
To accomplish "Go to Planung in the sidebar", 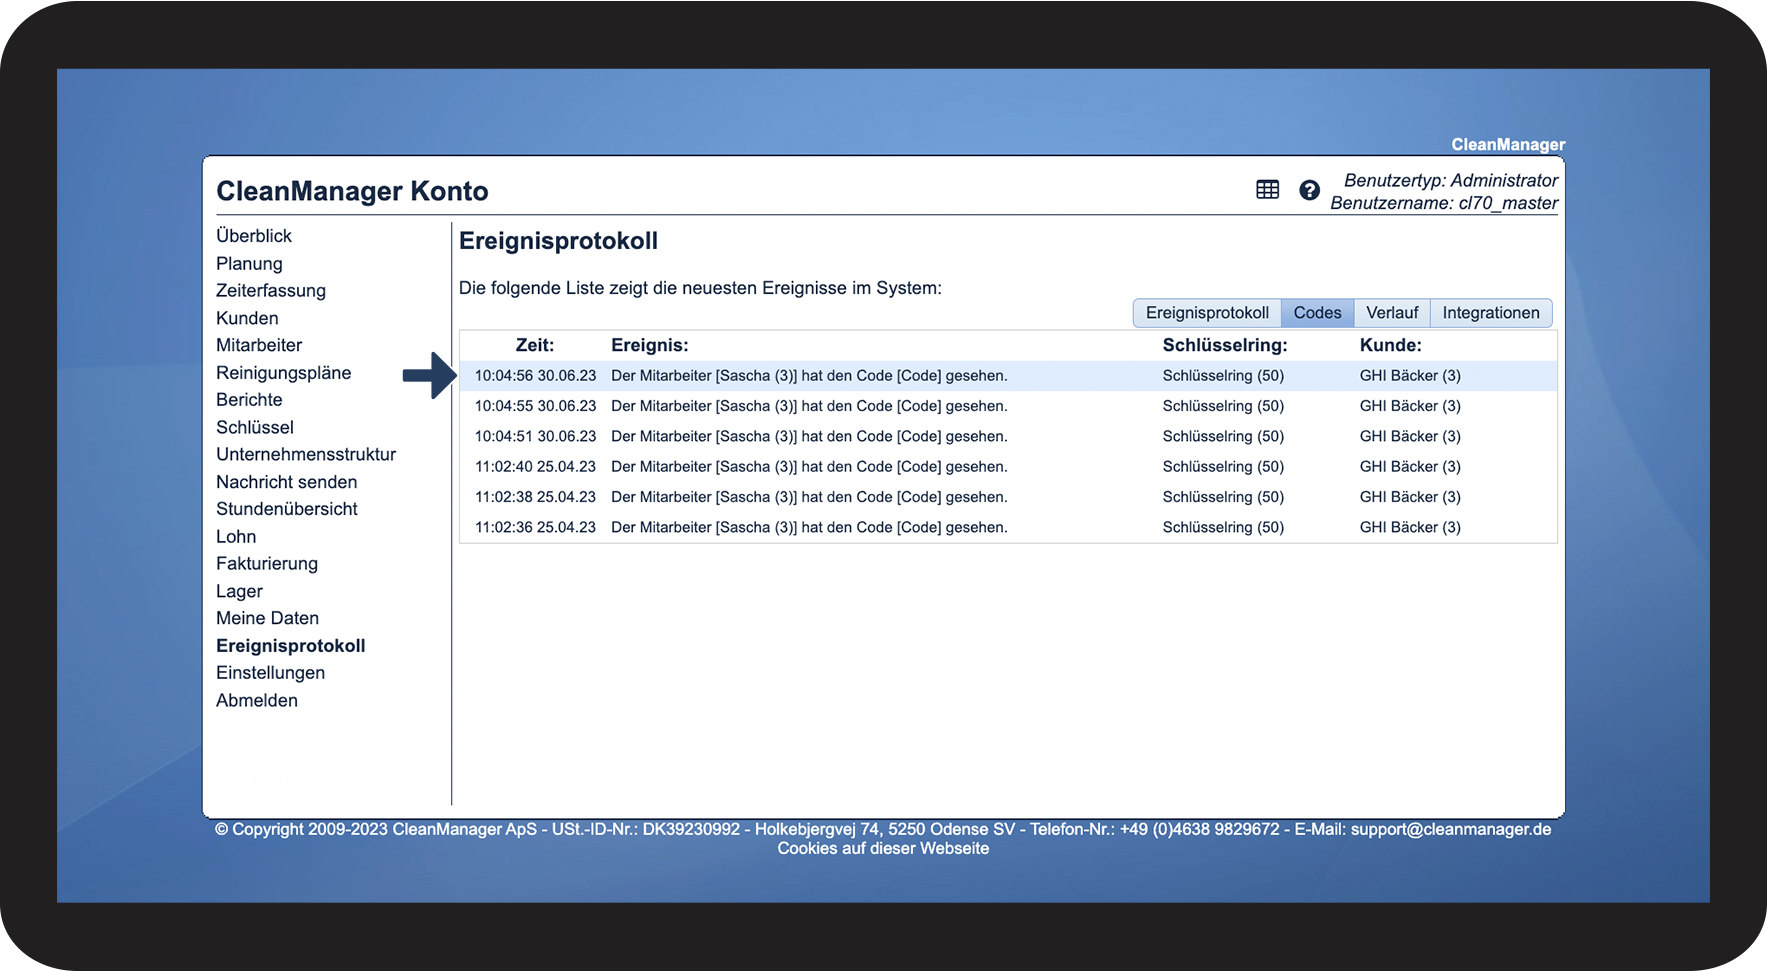I will [249, 264].
